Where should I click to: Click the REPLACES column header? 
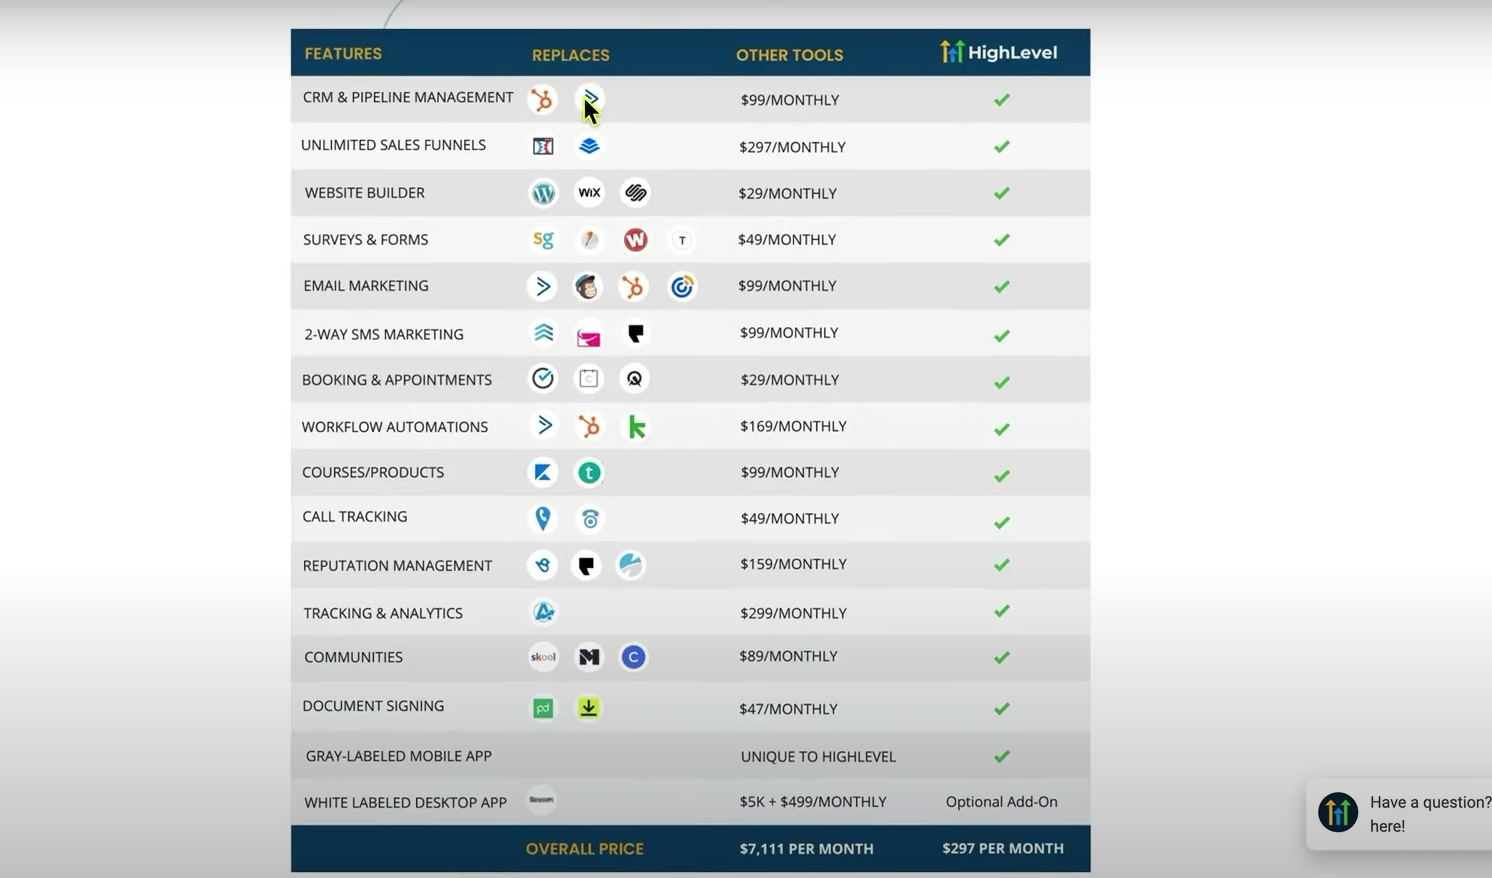coord(570,55)
